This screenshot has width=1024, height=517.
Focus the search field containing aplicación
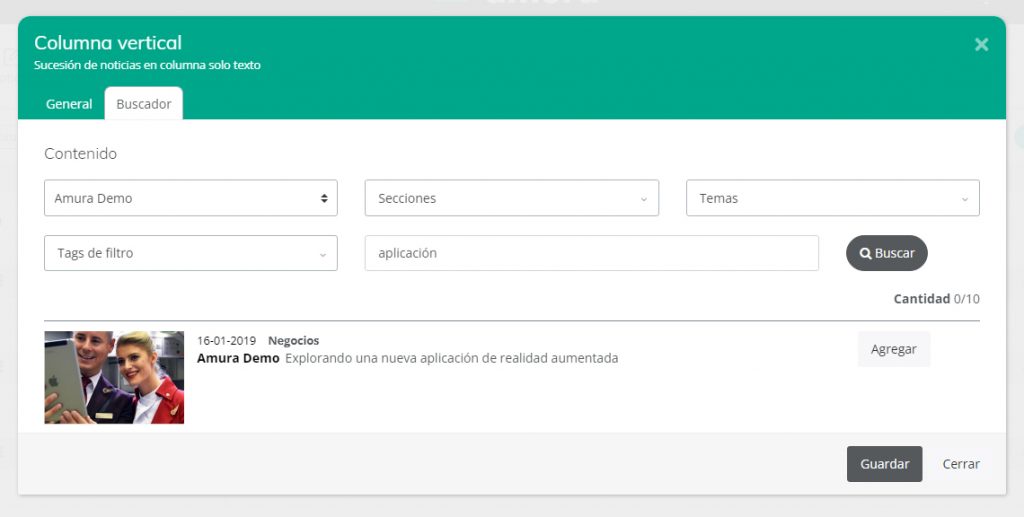591,253
